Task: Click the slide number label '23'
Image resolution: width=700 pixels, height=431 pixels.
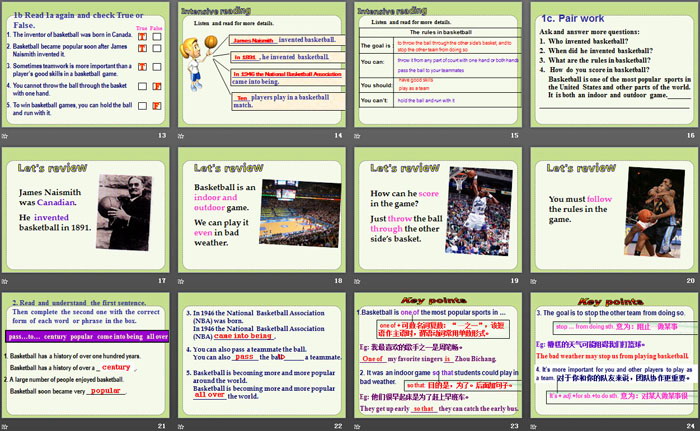Action: pyautogui.click(x=514, y=426)
